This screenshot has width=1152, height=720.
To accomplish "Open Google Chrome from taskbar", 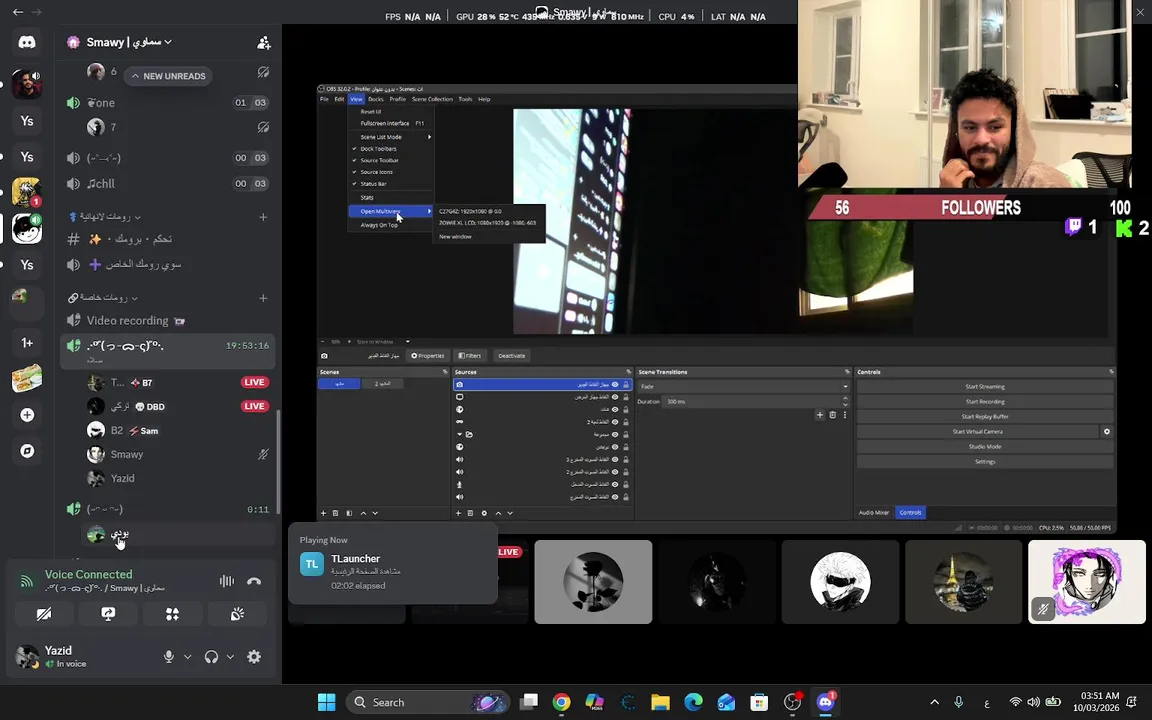I will point(561,702).
